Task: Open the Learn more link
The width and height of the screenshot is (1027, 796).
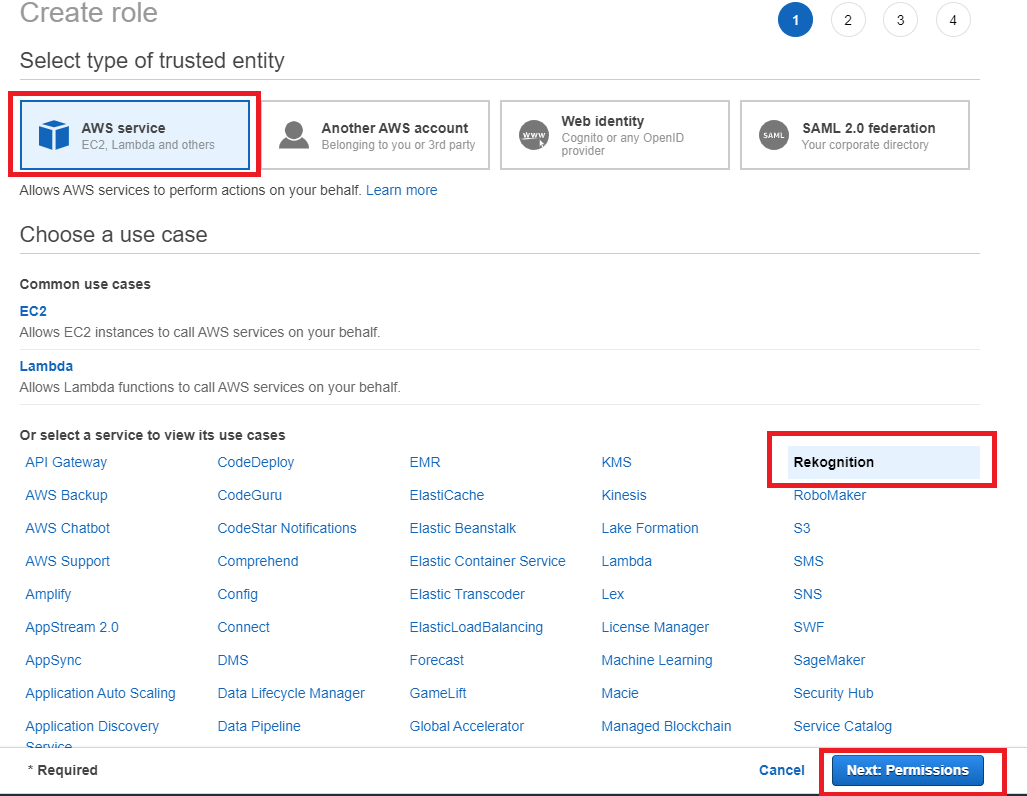Action: pos(401,190)
